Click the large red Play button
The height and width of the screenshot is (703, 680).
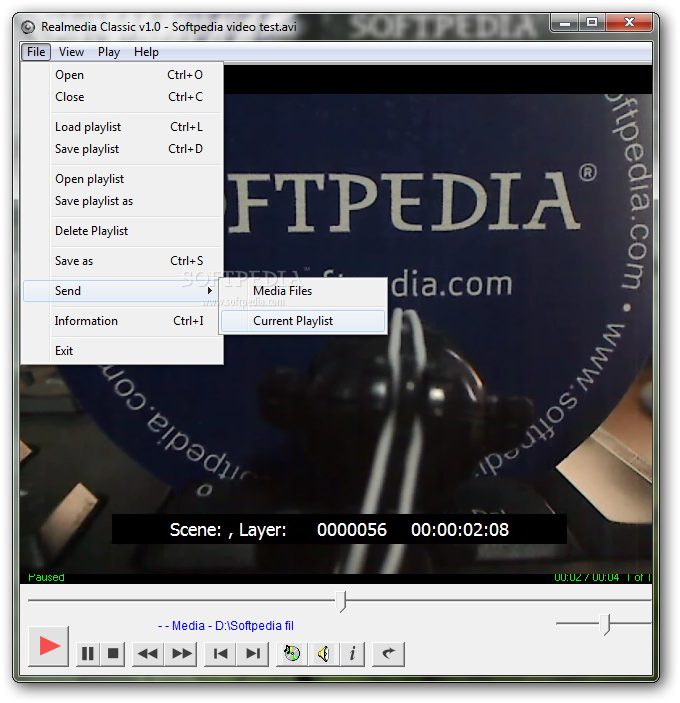click(48, 646)
